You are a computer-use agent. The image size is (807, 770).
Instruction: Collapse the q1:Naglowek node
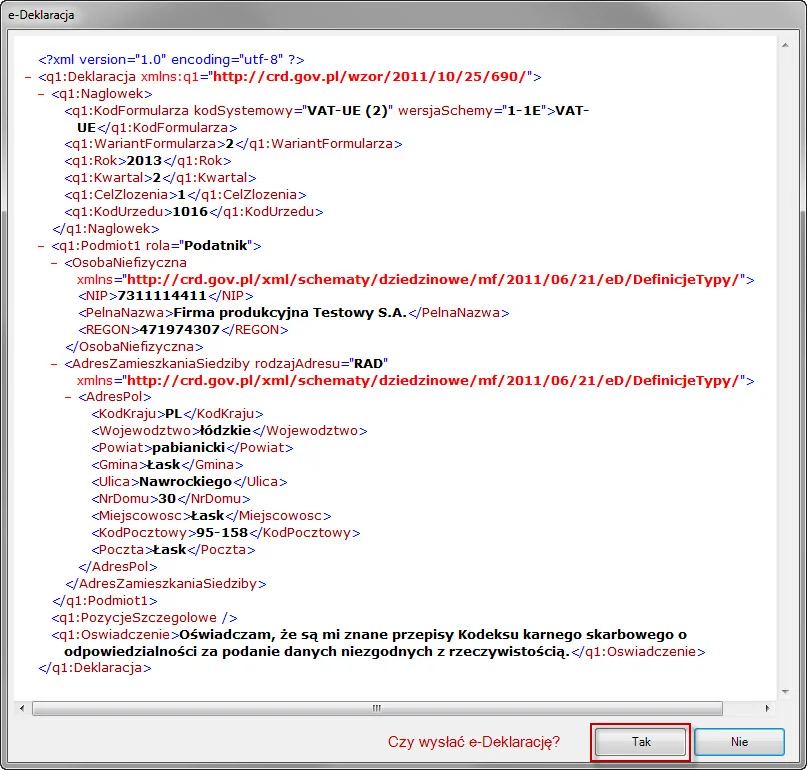[41, 94]
